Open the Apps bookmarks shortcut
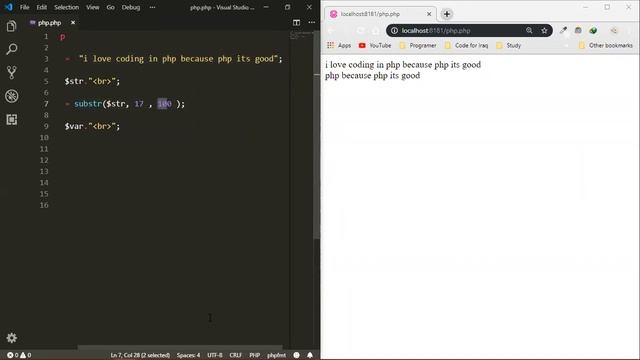This screenshot has height=360, width=640. (x=339, y=45)
